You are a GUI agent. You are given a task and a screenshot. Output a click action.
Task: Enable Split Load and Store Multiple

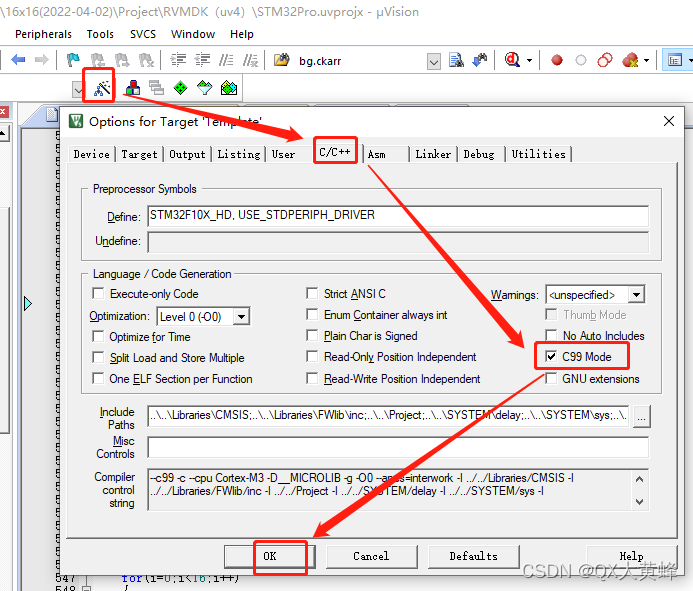(98, 357)
